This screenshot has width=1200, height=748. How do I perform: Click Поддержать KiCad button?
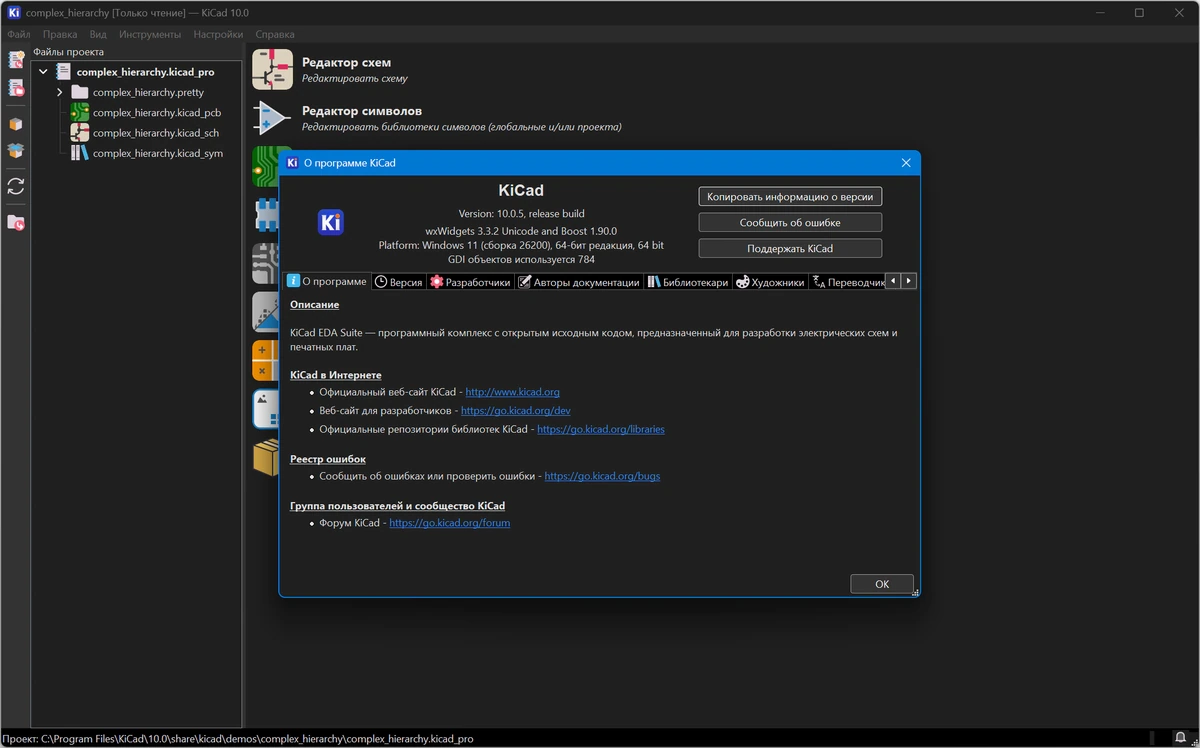790,248
